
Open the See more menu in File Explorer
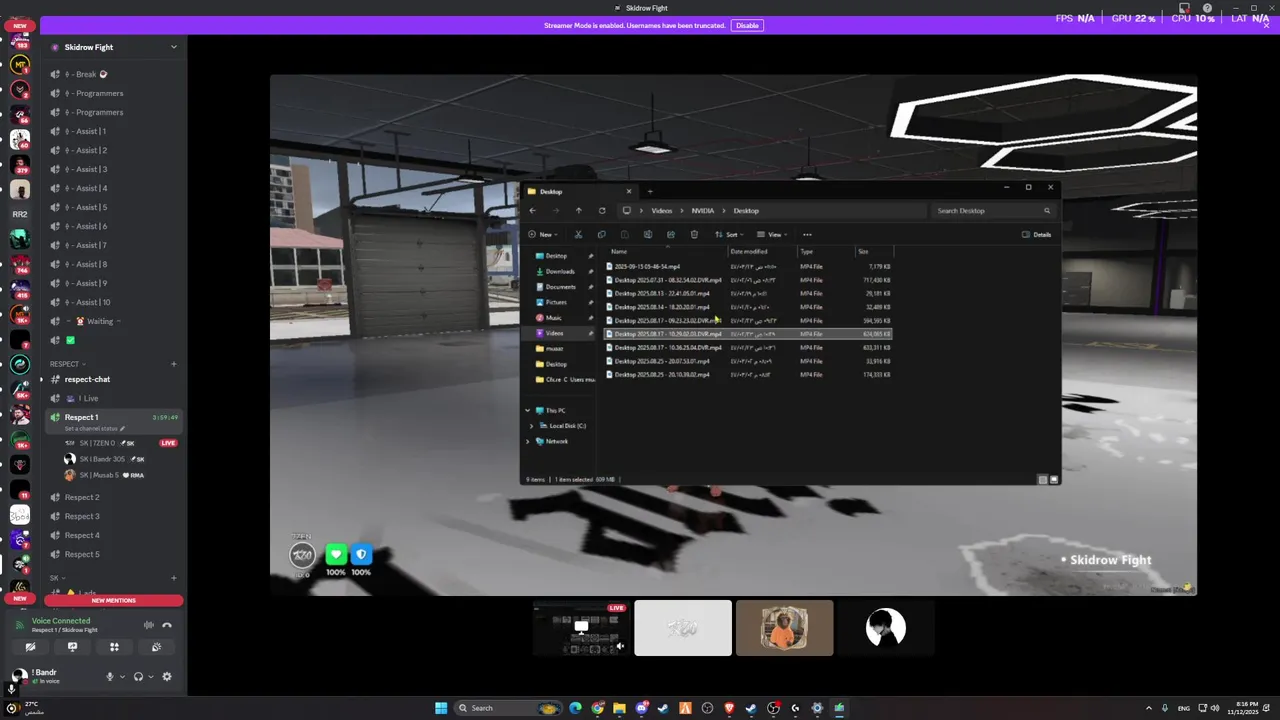click(807, 234)
